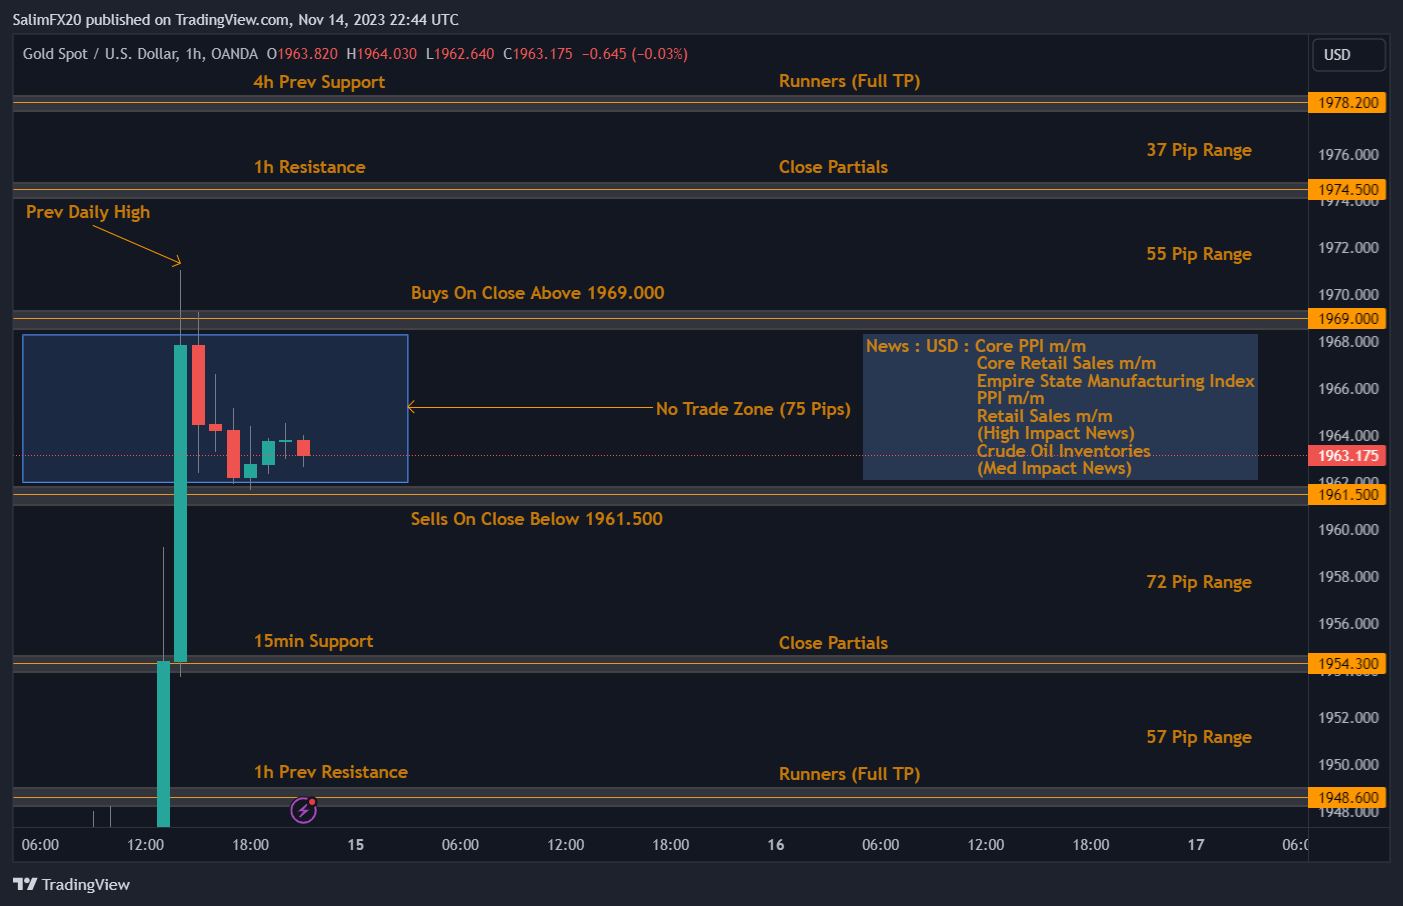
Task: Click the open value O1963.820
Action: [302, 54]
